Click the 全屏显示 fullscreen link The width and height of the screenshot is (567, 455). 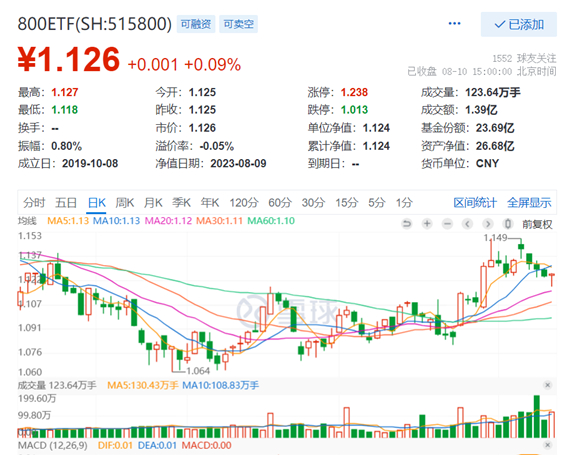click(x=529, y=203)
